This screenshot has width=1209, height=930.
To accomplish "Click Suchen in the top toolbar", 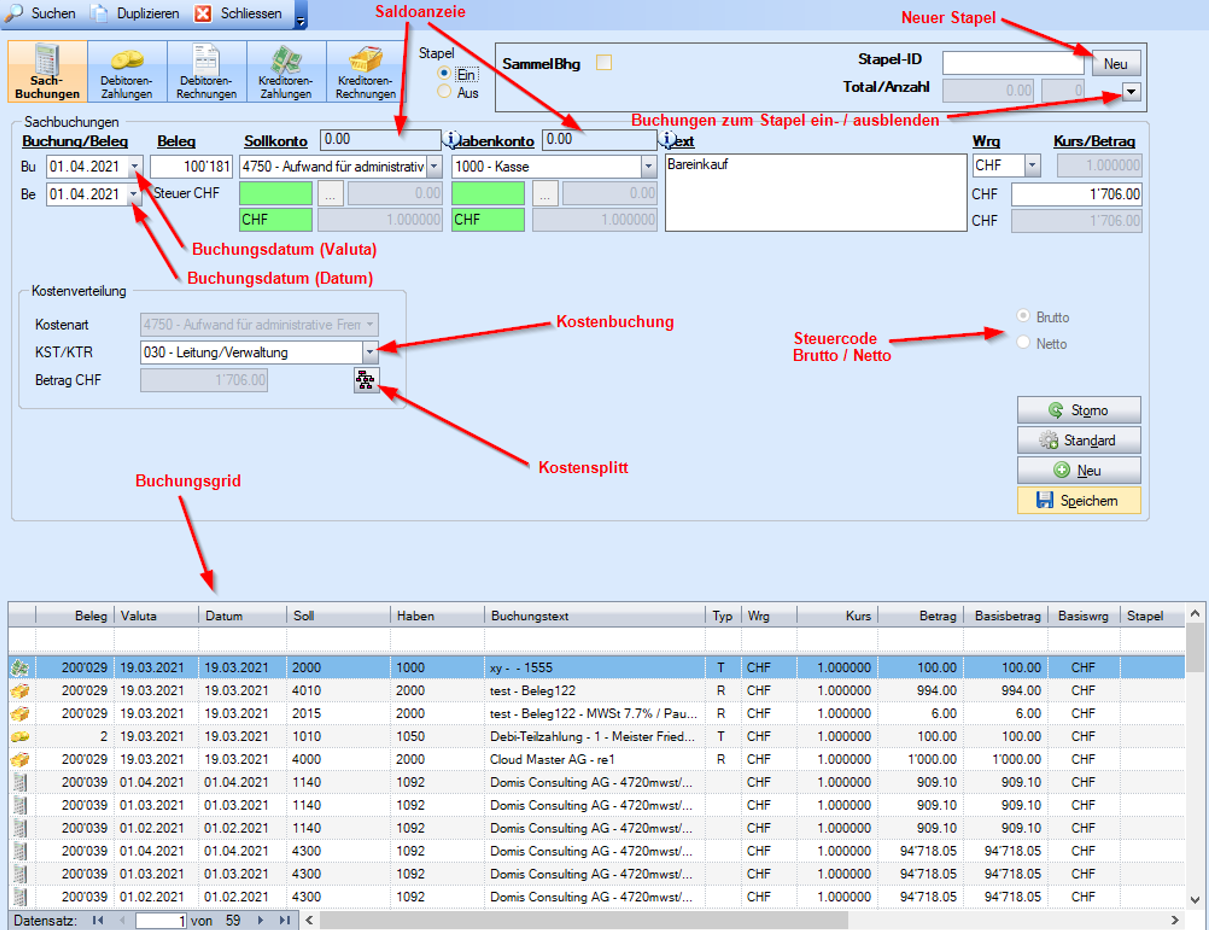I will point(42,14).
